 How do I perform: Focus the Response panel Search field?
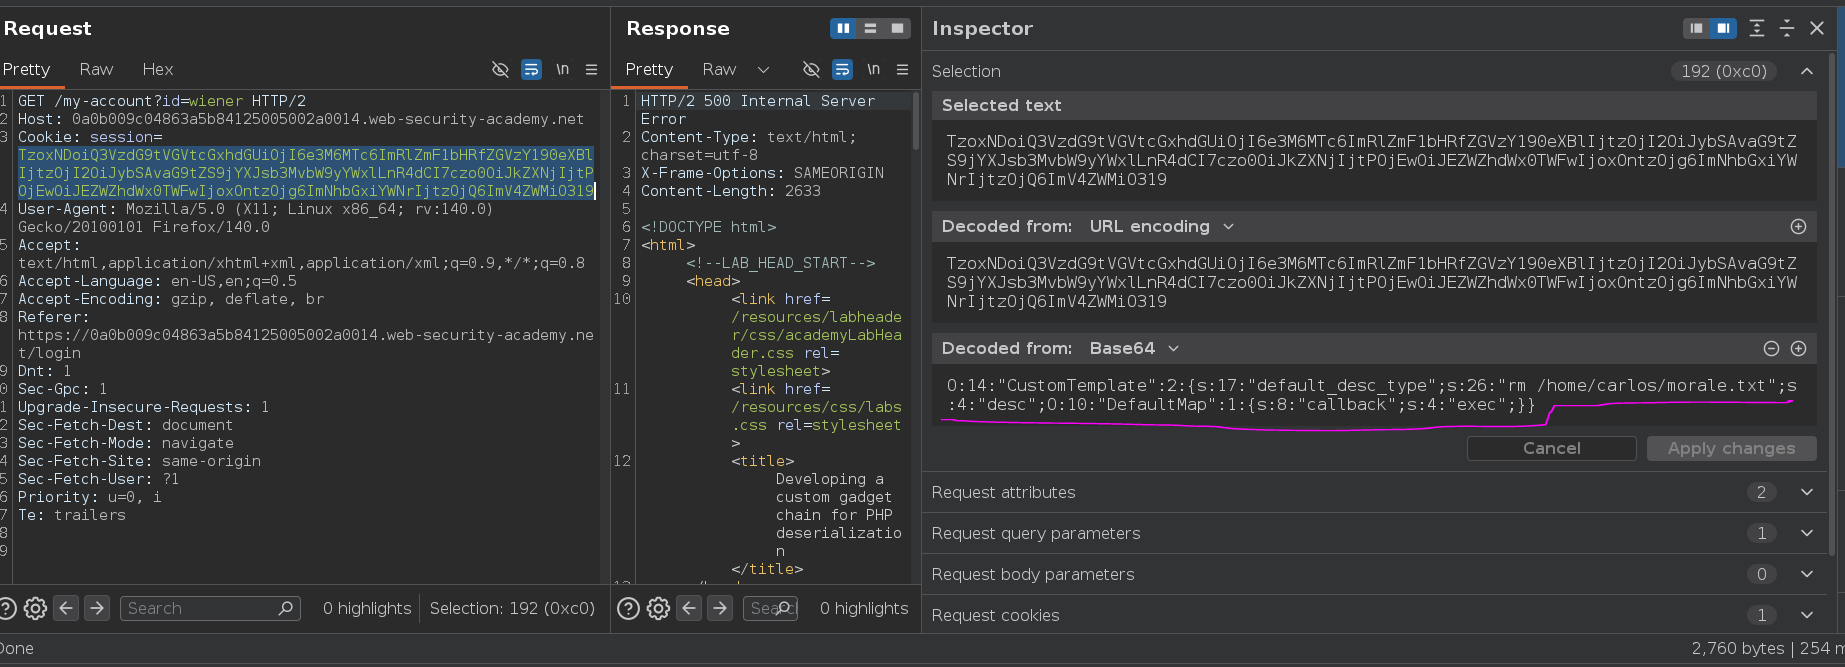(770, 608)
